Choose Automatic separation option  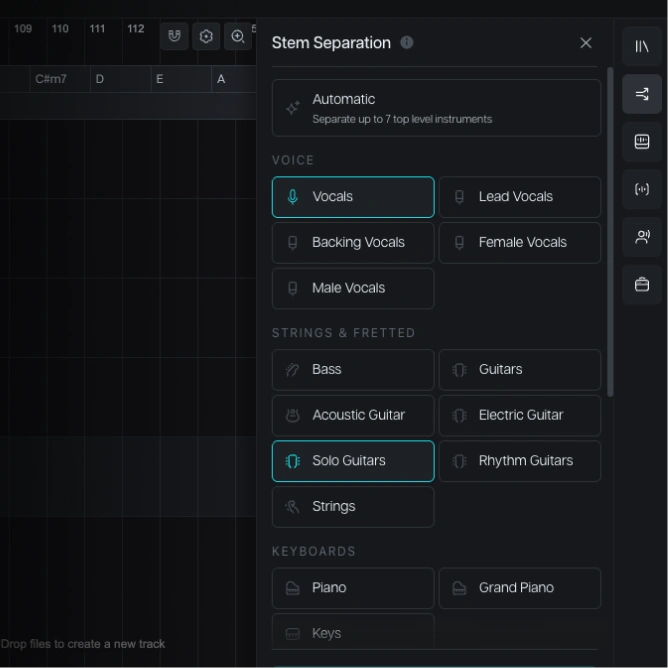tap(436, 108)
